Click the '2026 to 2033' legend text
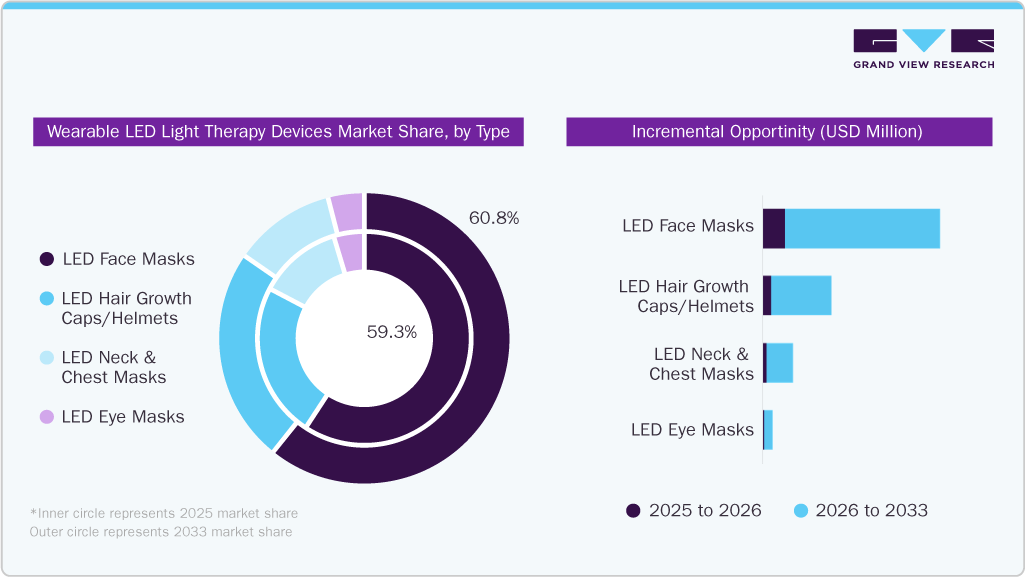 871,511
